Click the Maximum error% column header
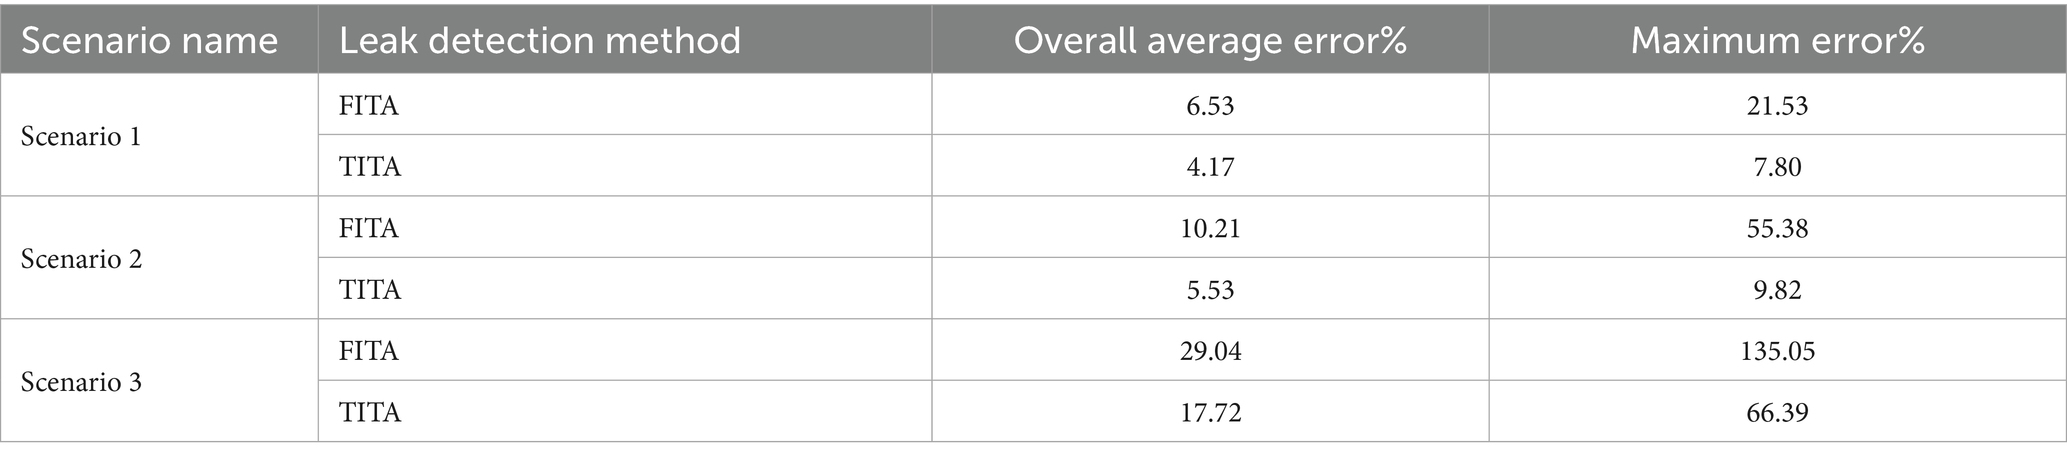Screen dimensions: 2067x460 [1778, 41]
